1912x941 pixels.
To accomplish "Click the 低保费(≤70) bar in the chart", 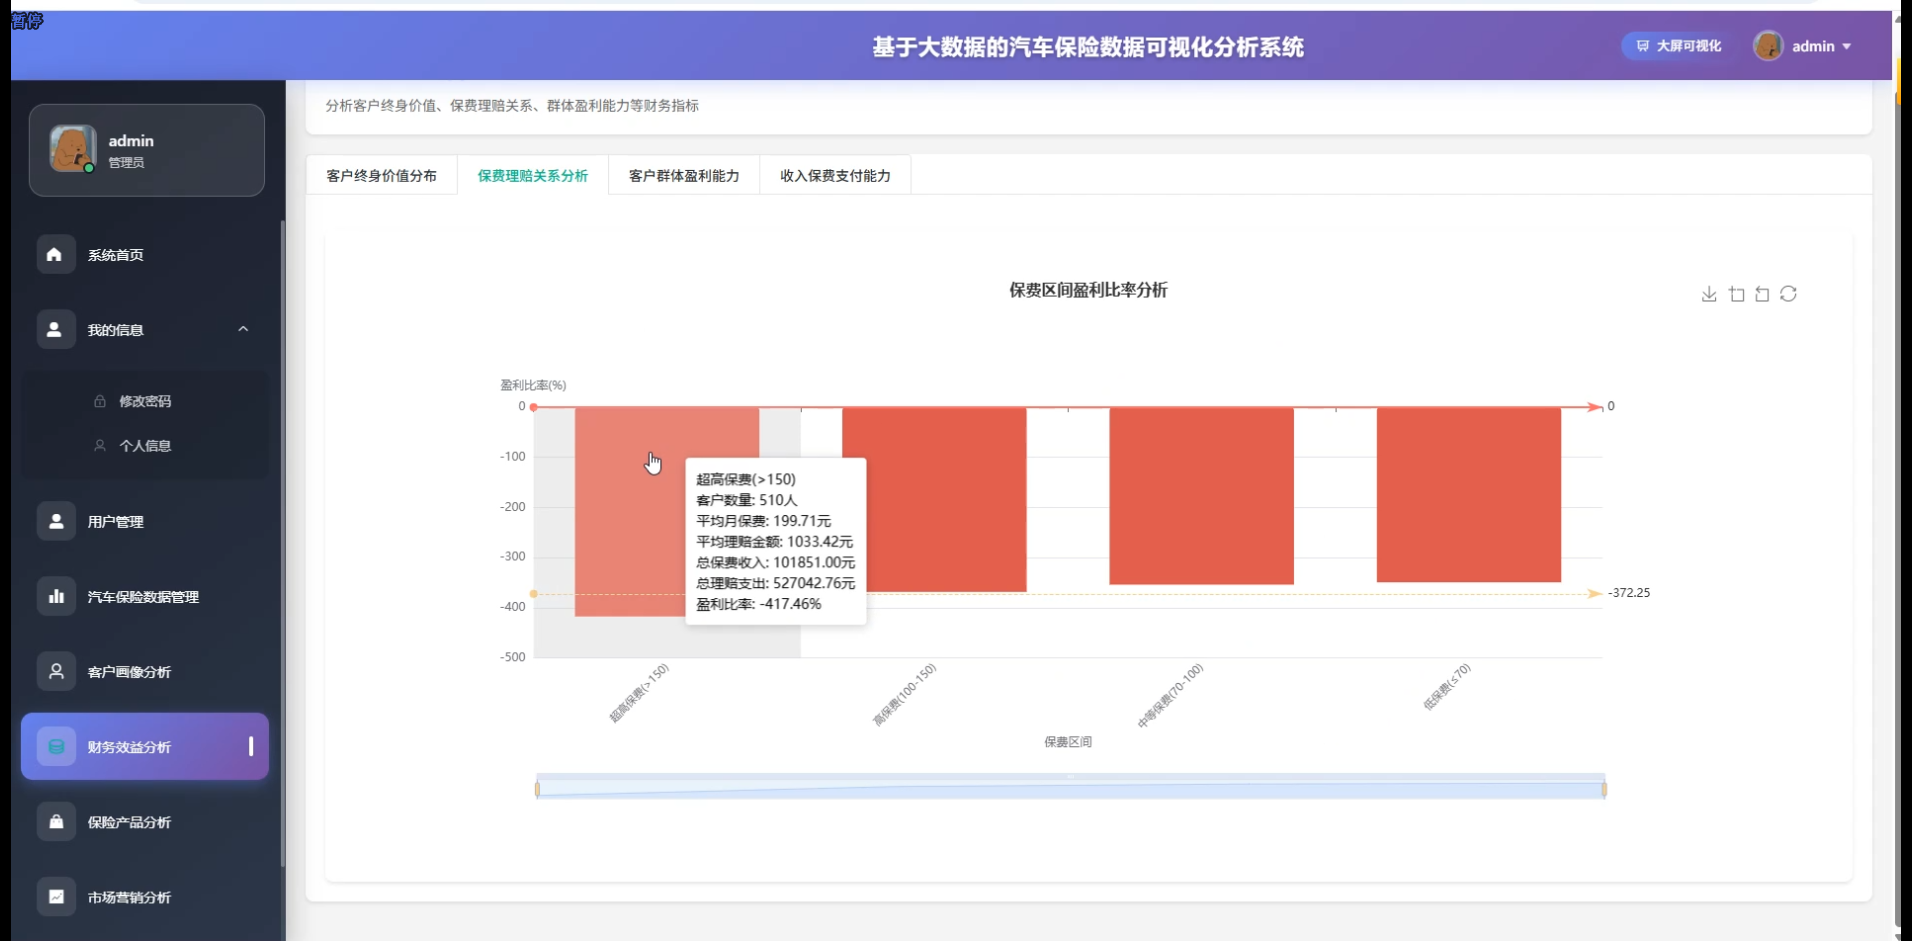I will coord(1469,495).
